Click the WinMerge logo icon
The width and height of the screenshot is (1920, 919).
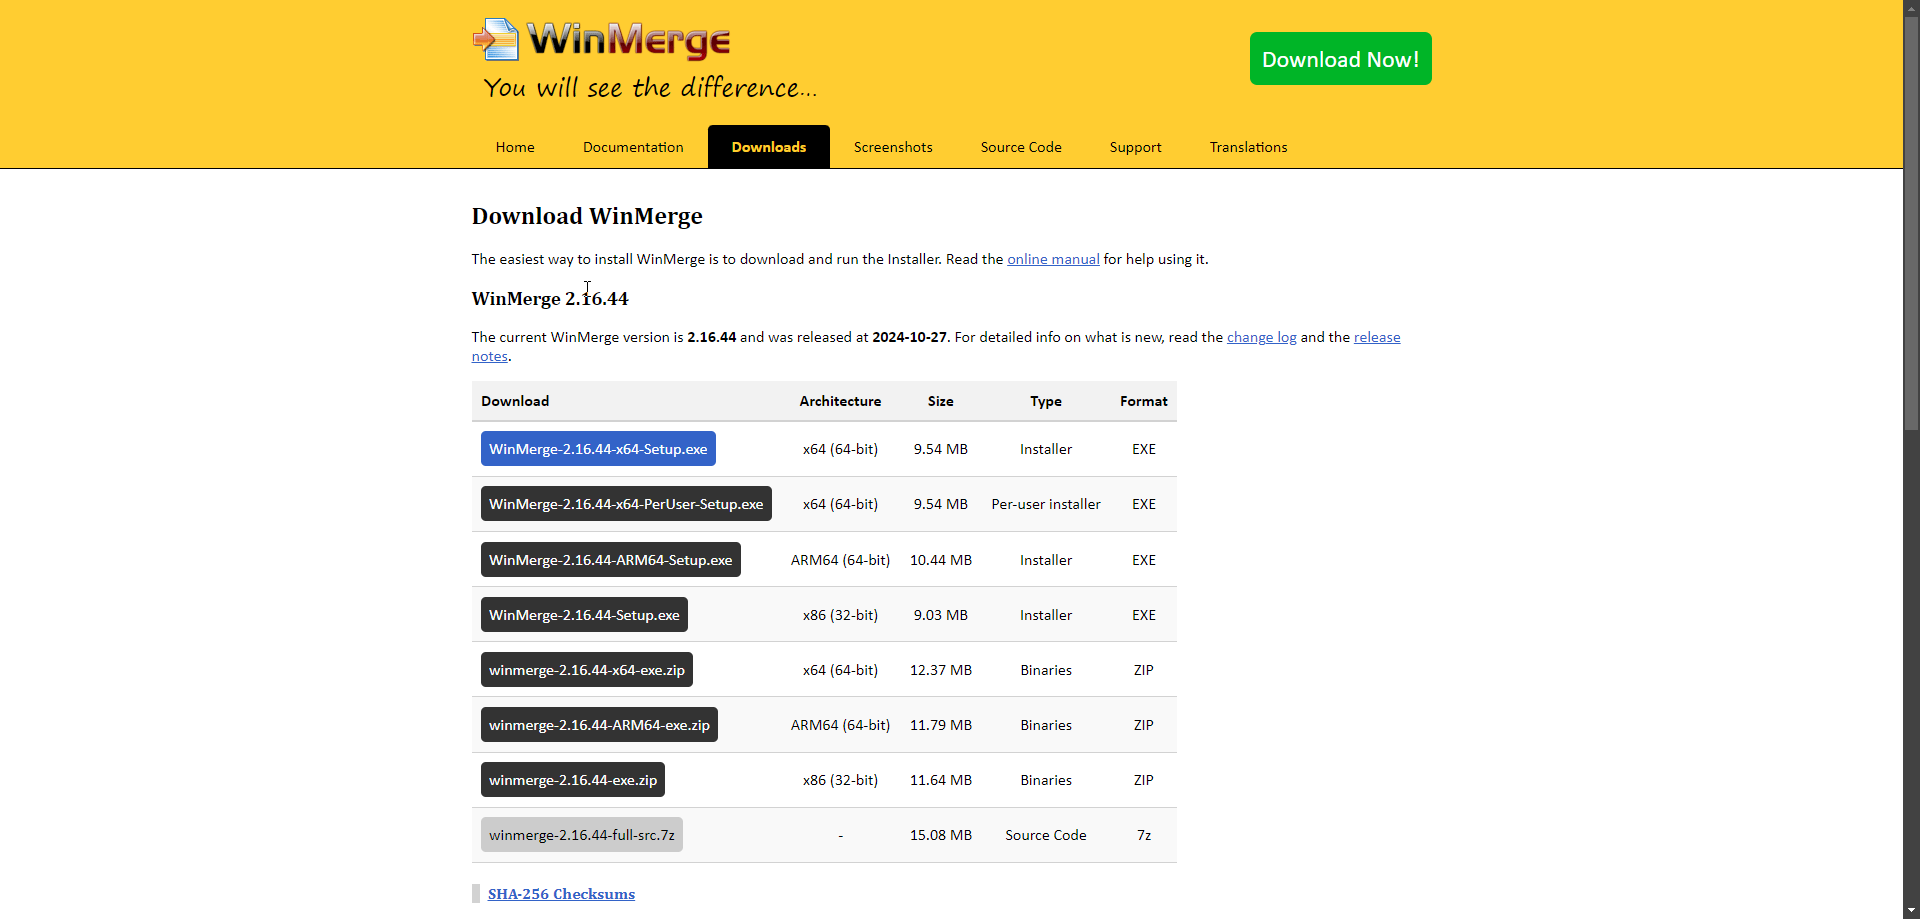(497, 40)
